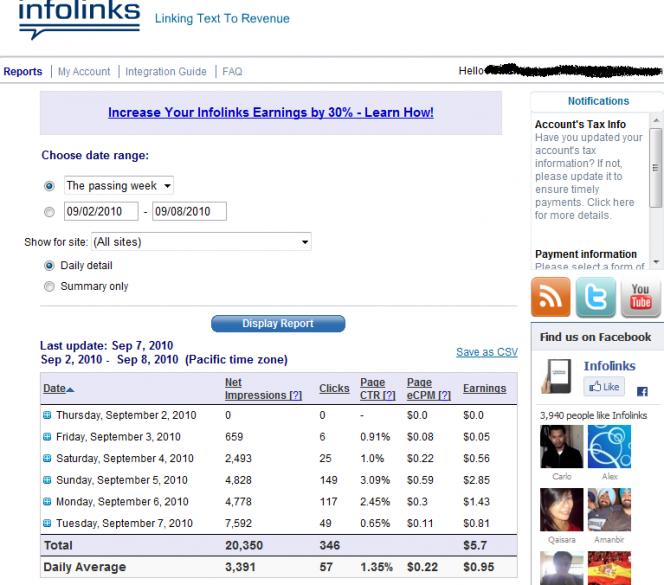Viewport: 664px width, 585px height.
Task: Click the 'Account's Tax Info' notification heading
Action: point(580,125)
